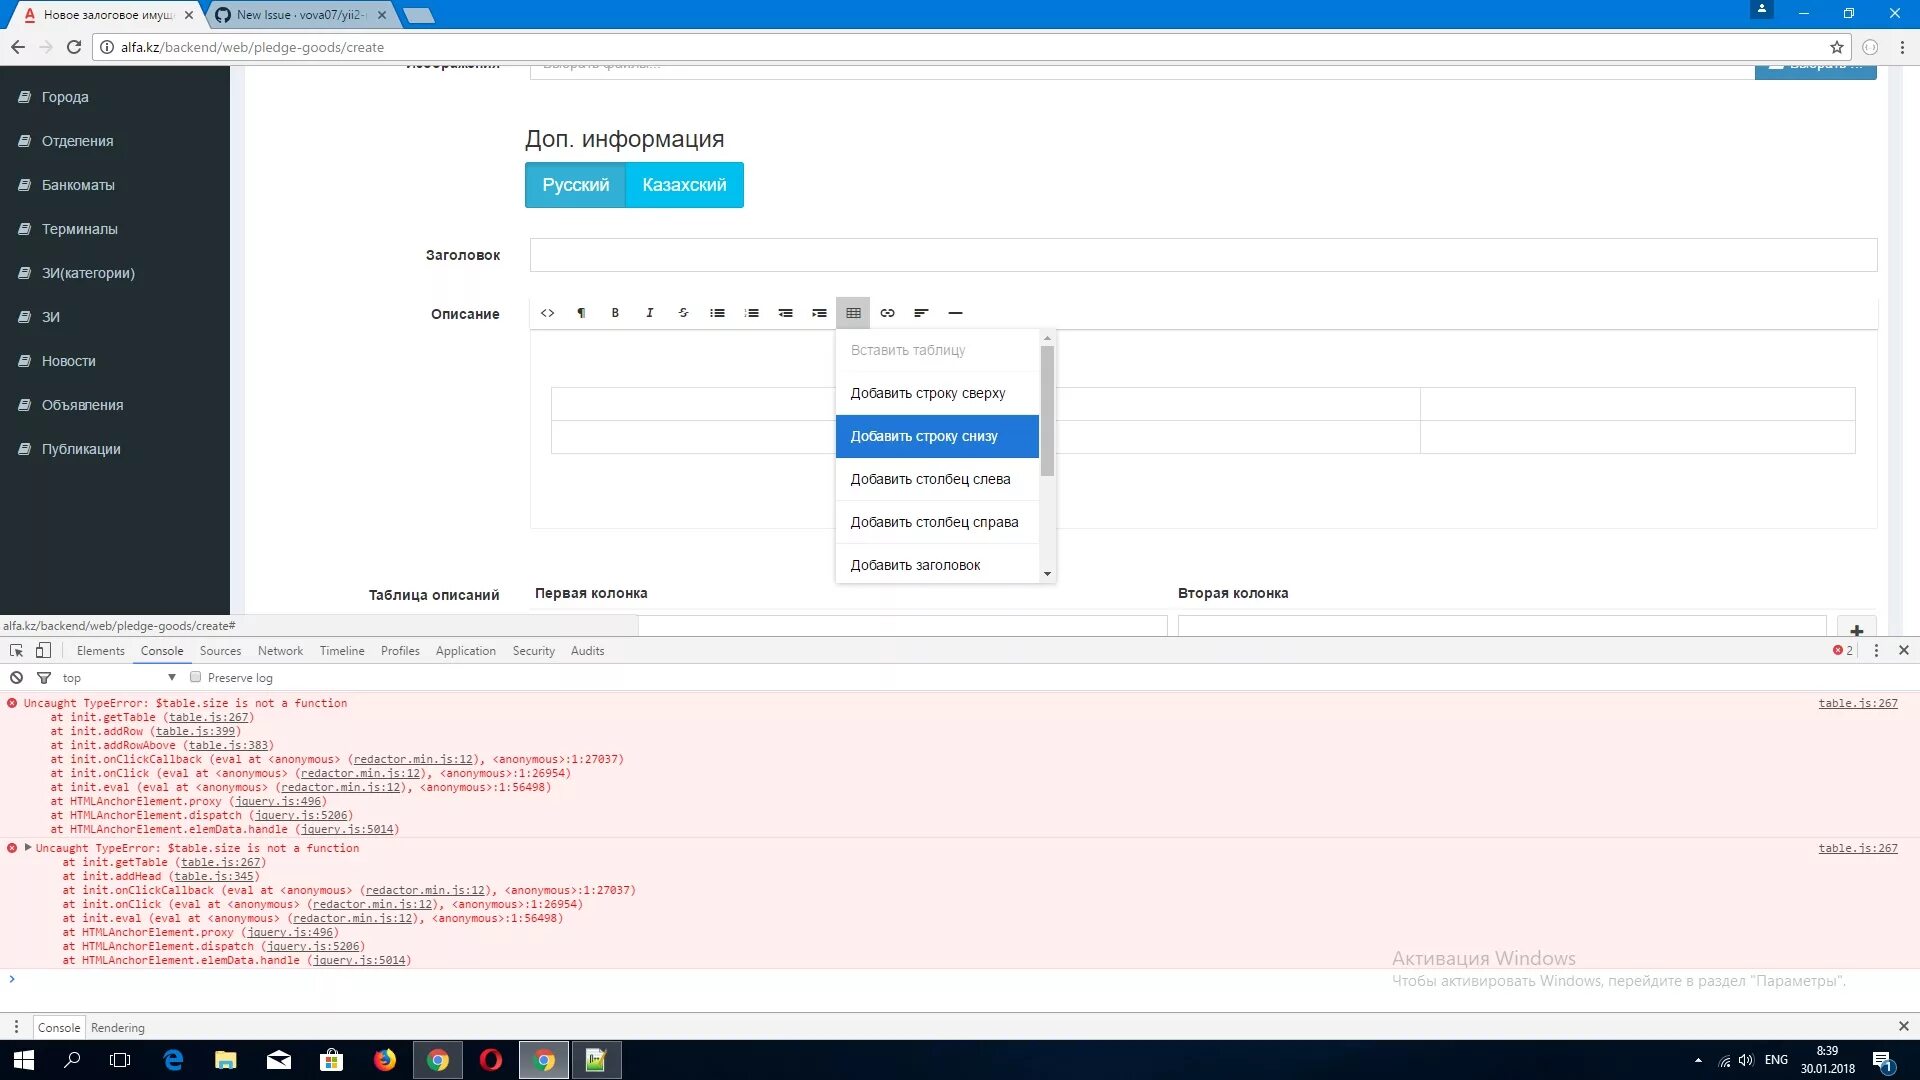The width and height of the screenshot is (1920, 1080).
Task: Open the table toolbar dropdown button
Action: pos(853,313)
